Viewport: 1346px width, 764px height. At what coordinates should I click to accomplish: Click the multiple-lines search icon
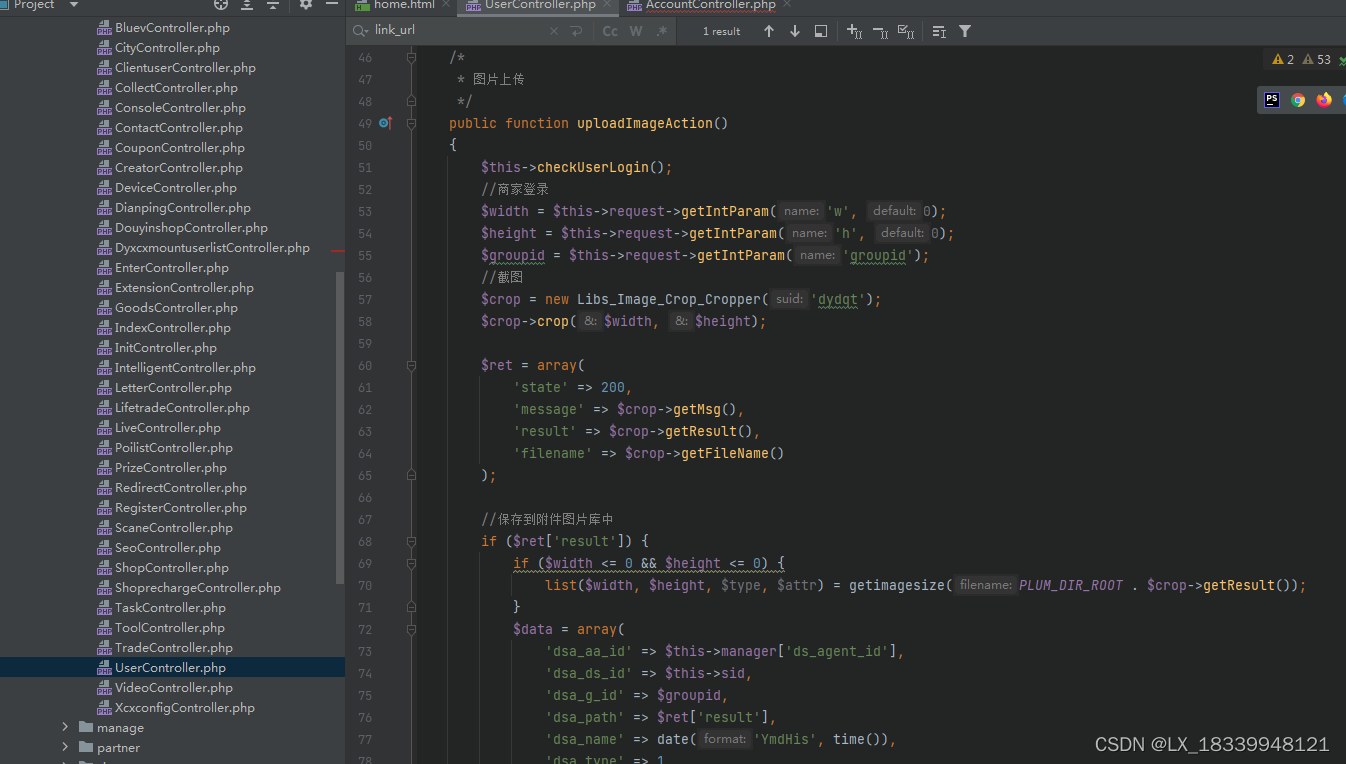click(939, 31)
